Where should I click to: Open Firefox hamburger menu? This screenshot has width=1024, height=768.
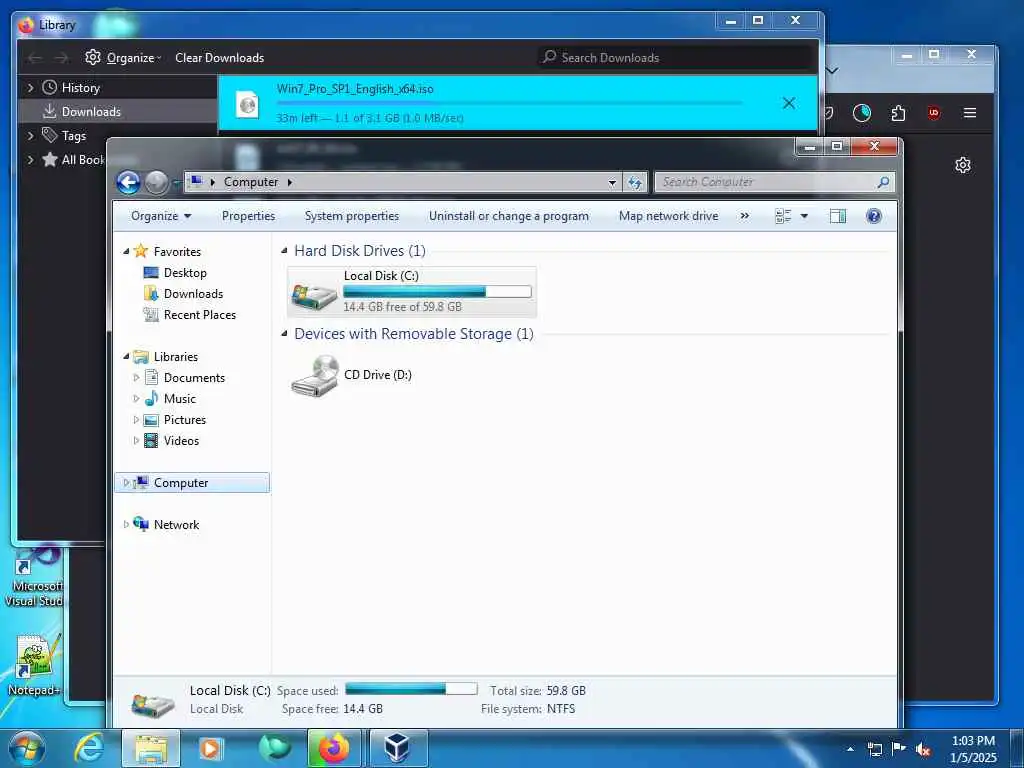(970, 113)
